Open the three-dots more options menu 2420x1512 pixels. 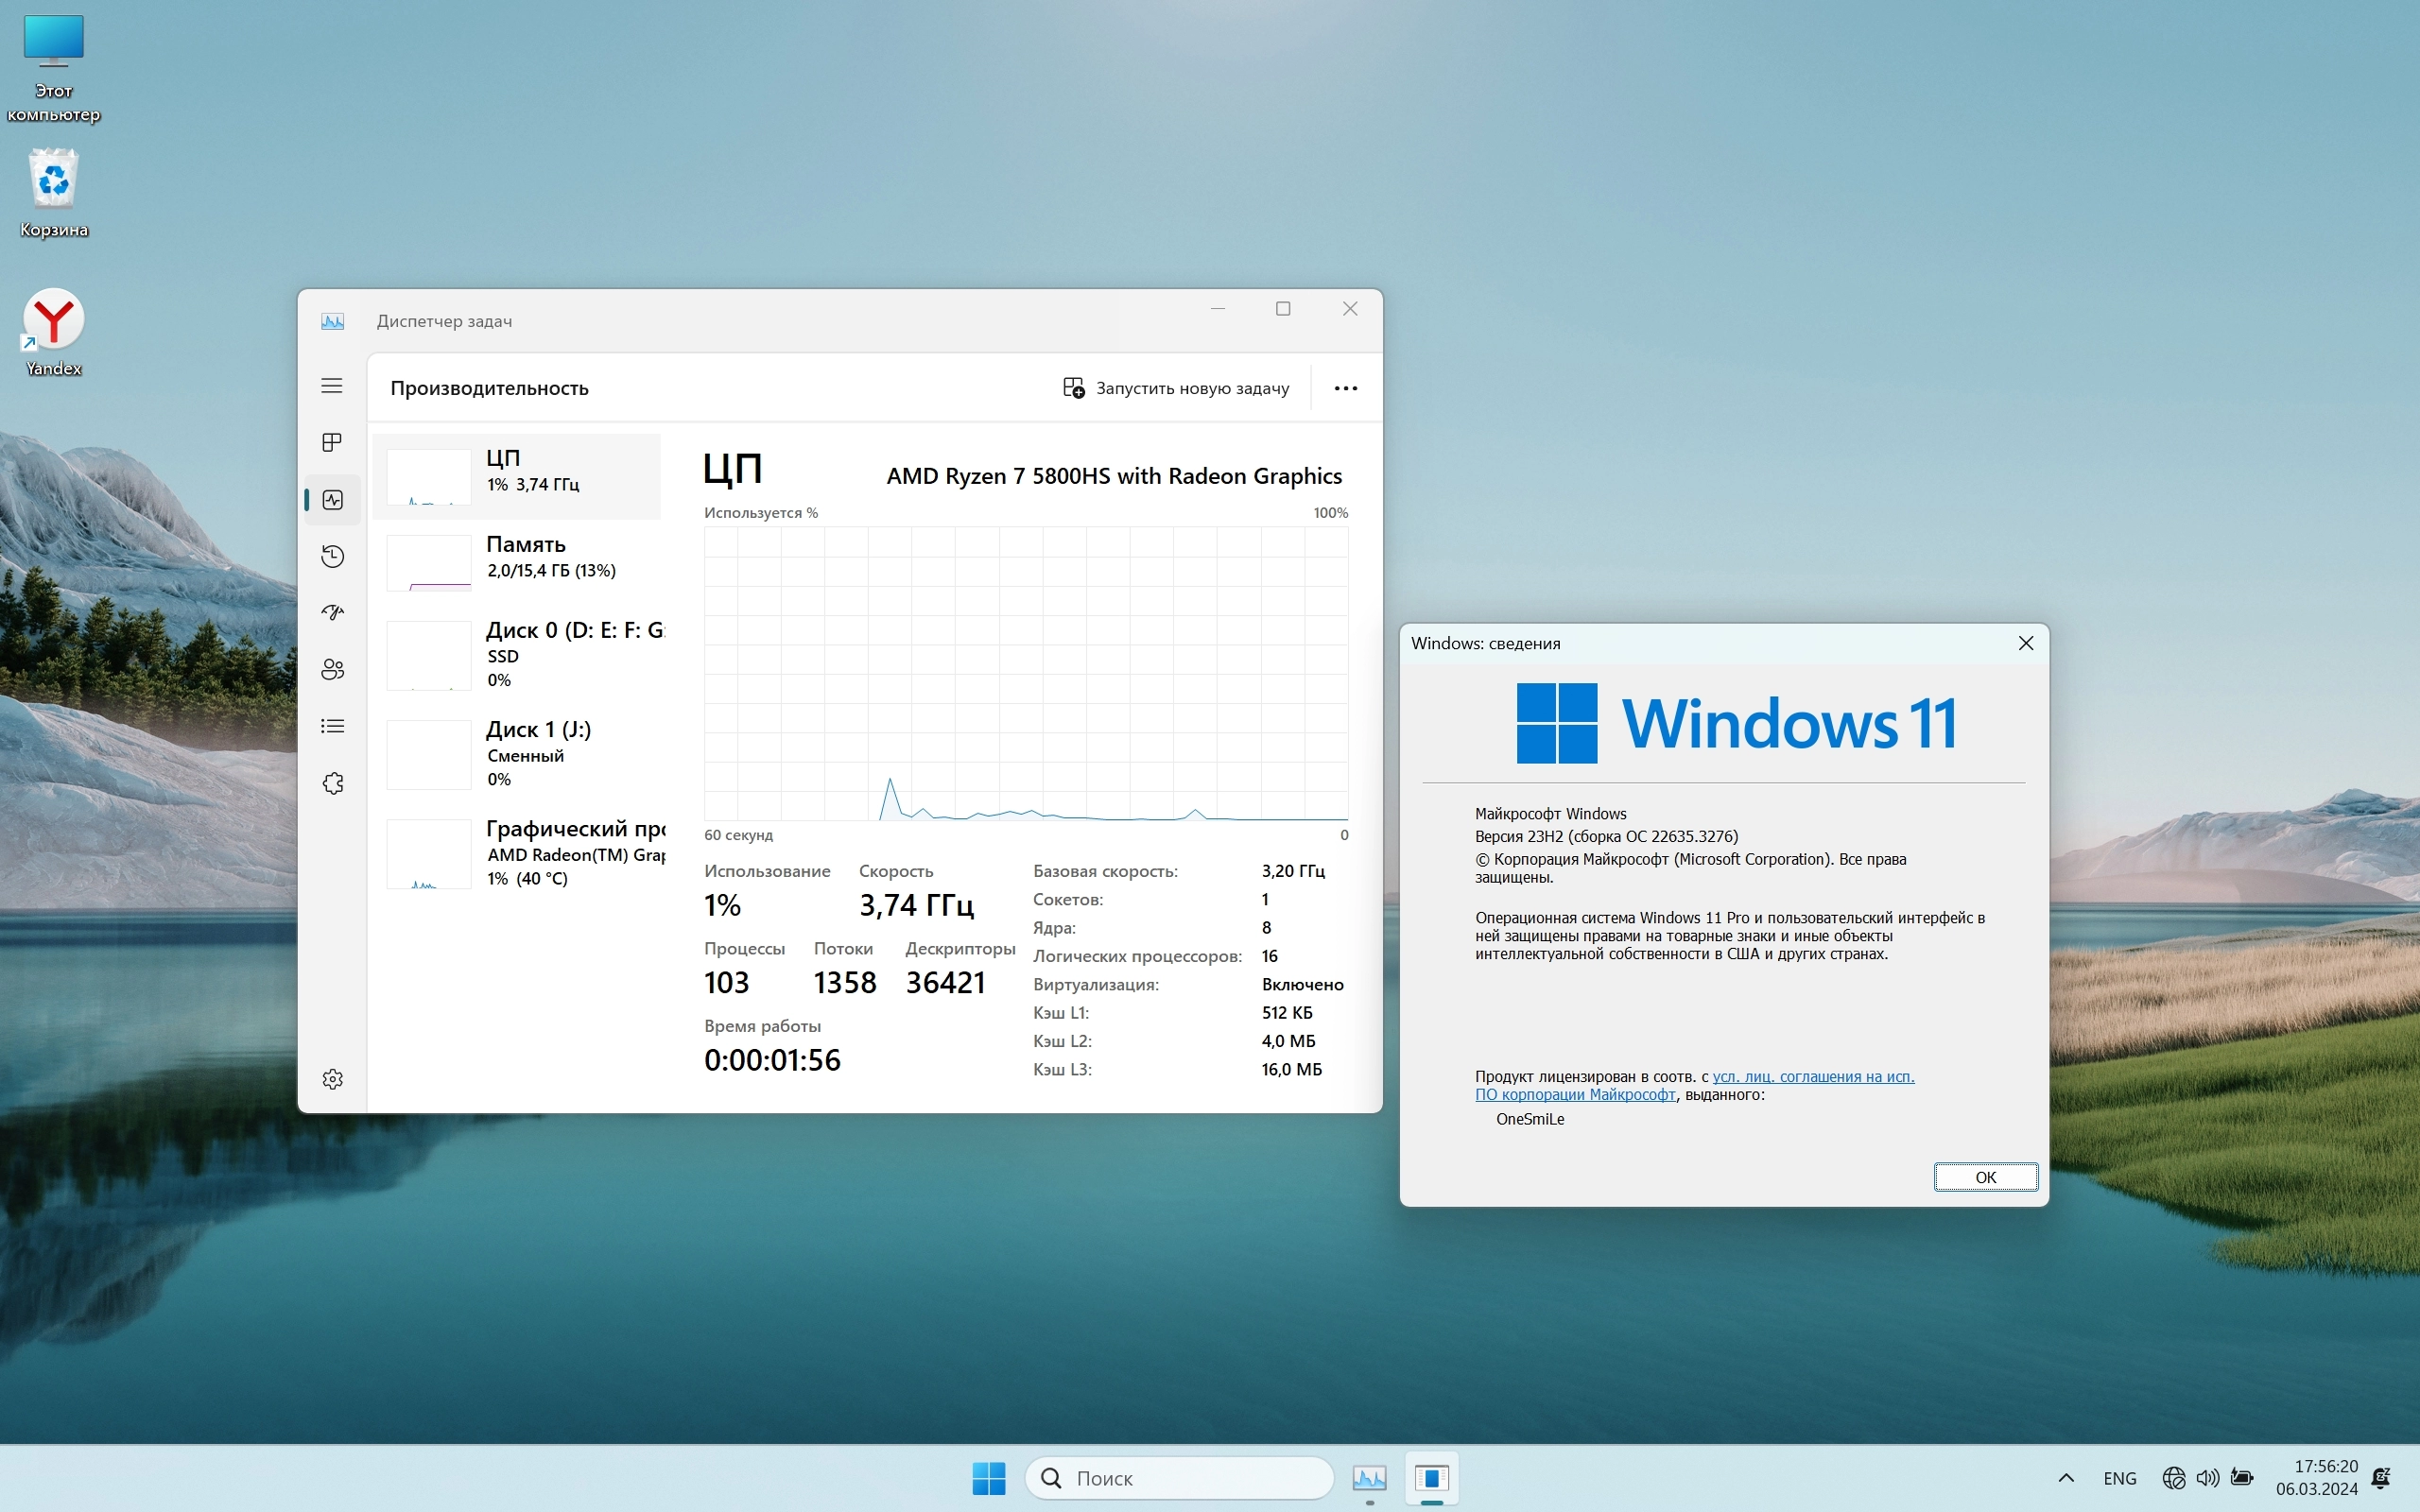[x=1345, y=388]
